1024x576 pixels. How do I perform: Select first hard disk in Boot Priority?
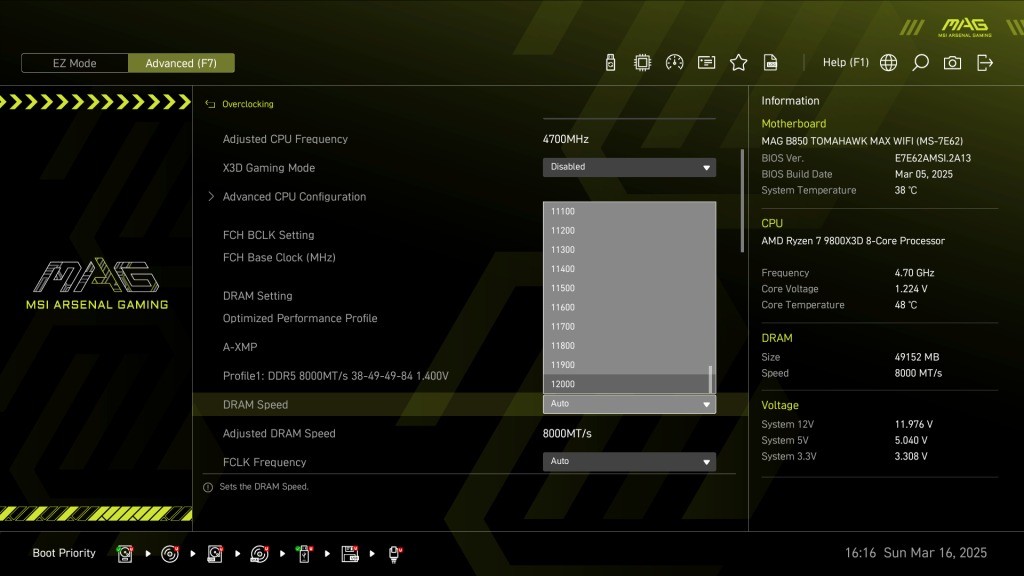(x=125, y=553)
